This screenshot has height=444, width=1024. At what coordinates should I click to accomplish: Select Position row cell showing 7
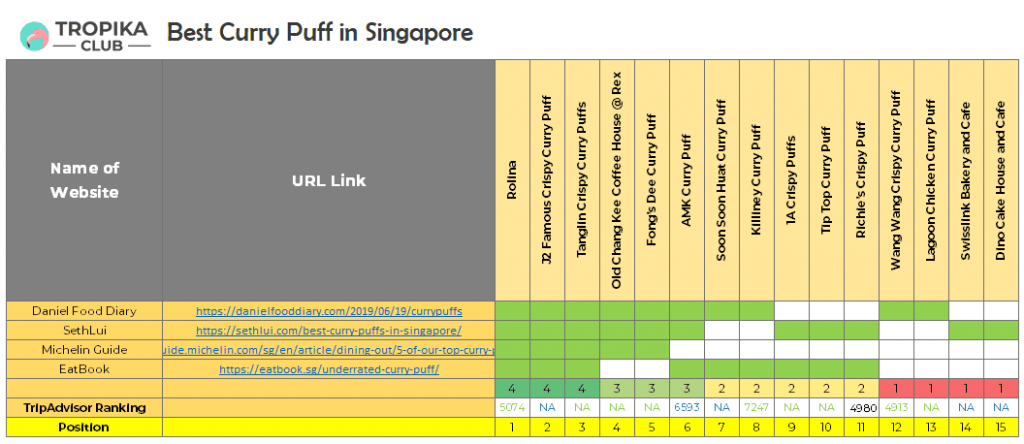[722, 428]
